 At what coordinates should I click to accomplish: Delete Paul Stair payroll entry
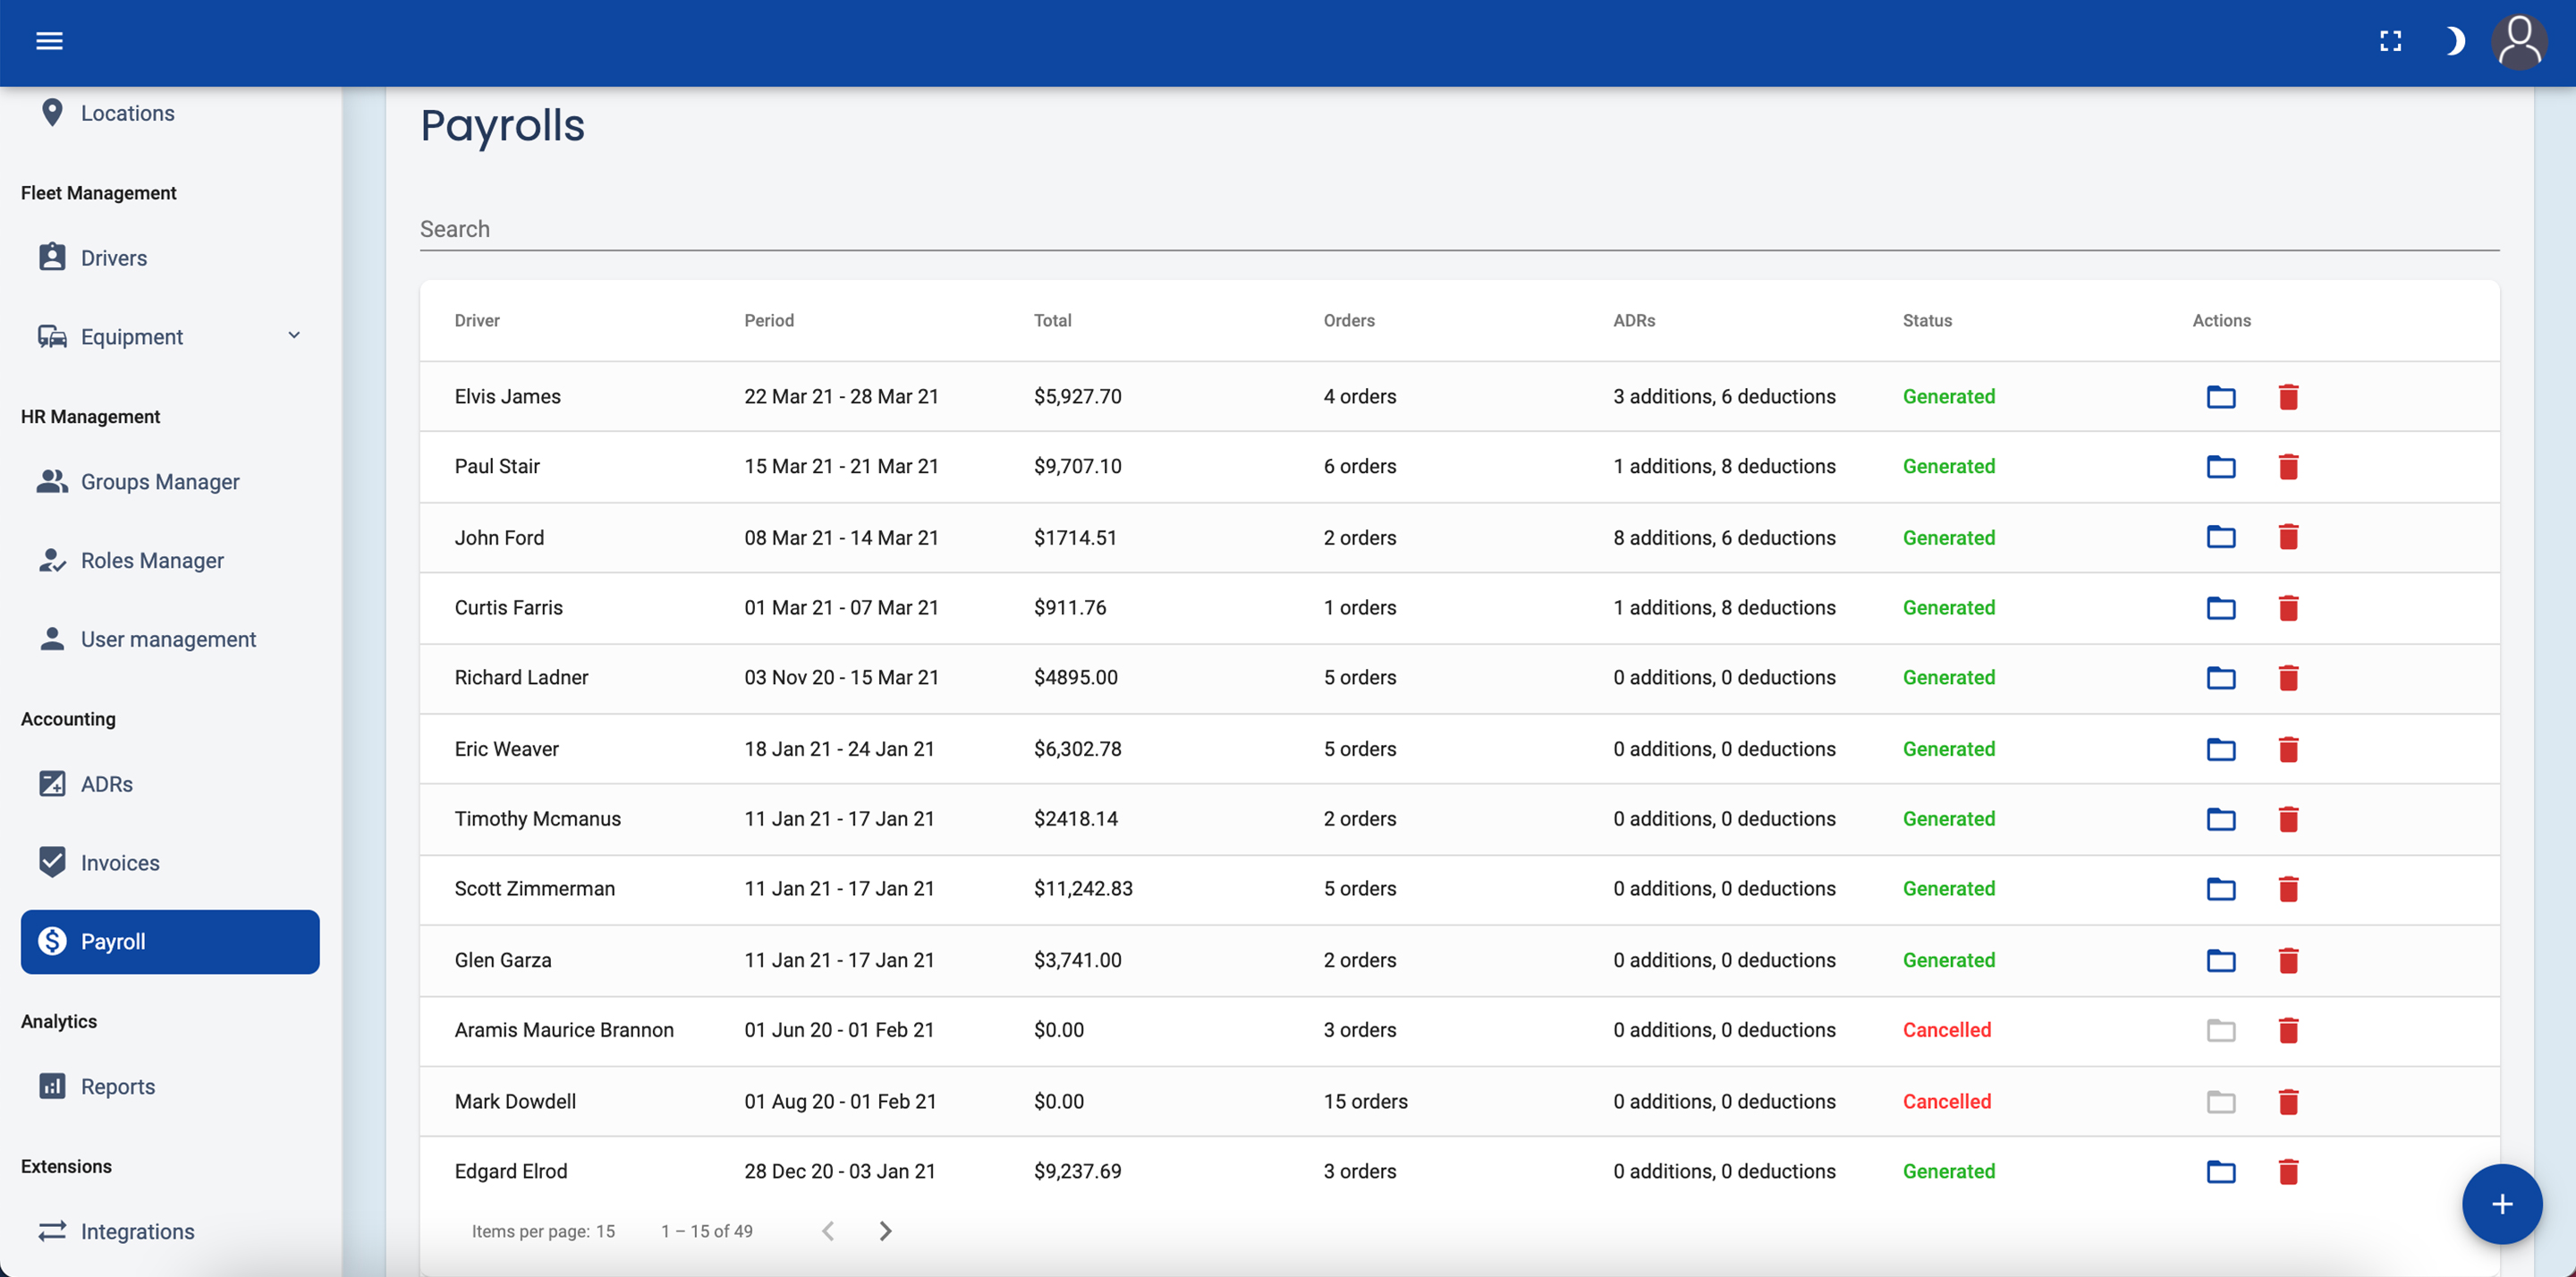click(x=2288, y=467)
